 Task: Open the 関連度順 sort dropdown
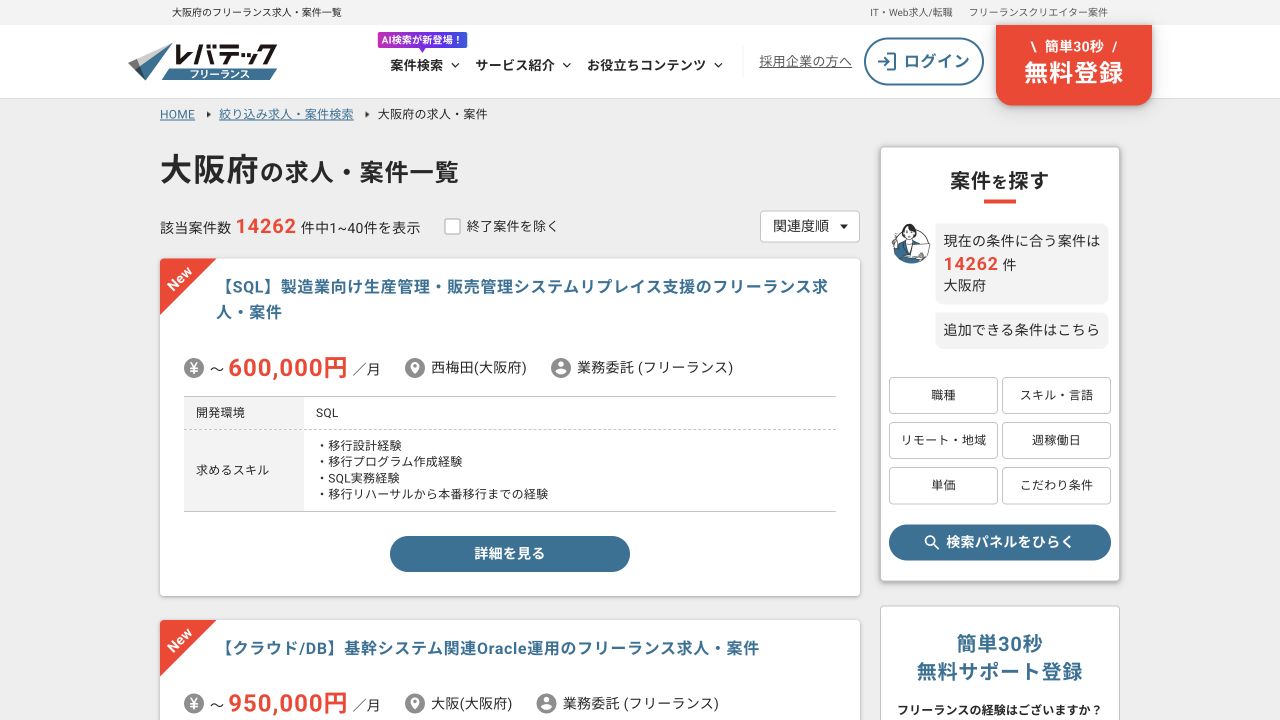[810, 226]
